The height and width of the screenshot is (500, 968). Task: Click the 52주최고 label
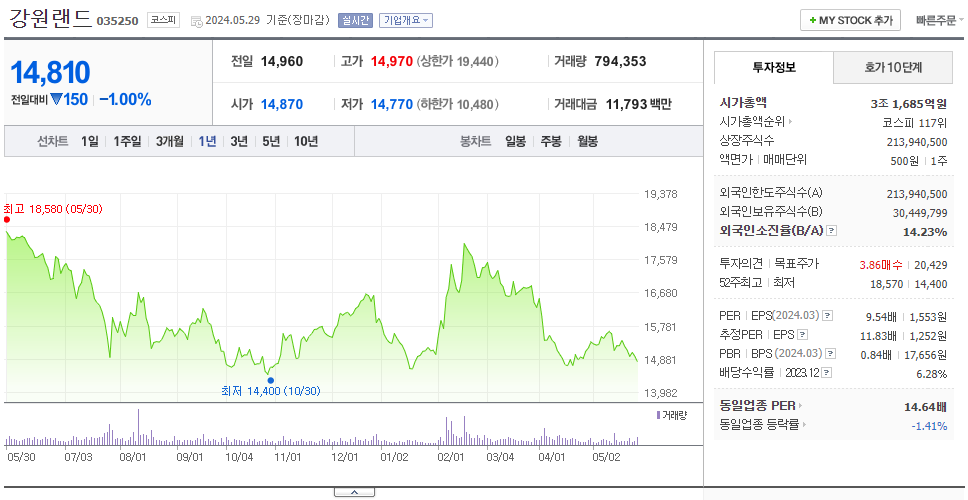tap(740, 283)
